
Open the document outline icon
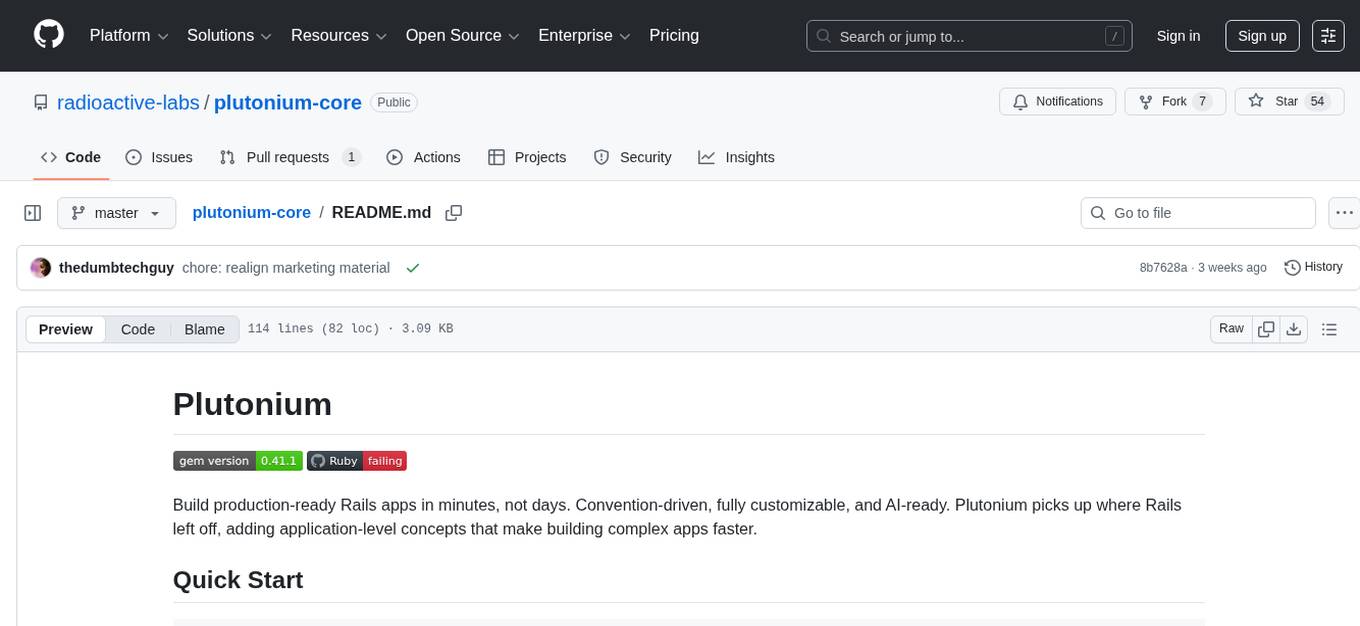click(x=1329, y=329)
